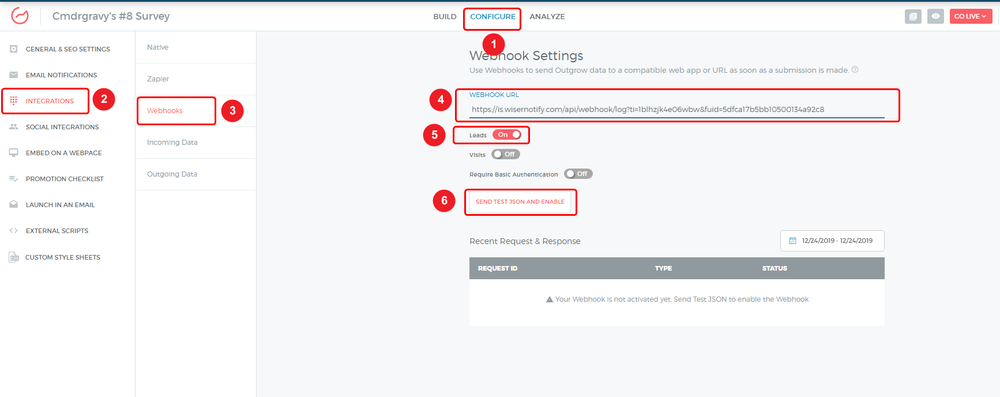This screenshot has height=397, width=1000.
Task: Click the External Scripts code icon
Action: 13,230
